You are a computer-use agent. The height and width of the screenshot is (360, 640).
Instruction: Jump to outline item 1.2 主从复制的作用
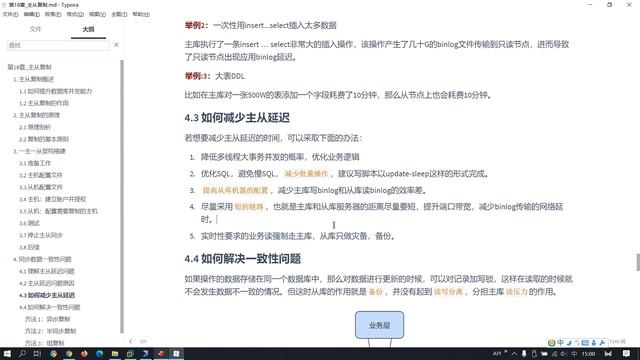click(44, 103)
